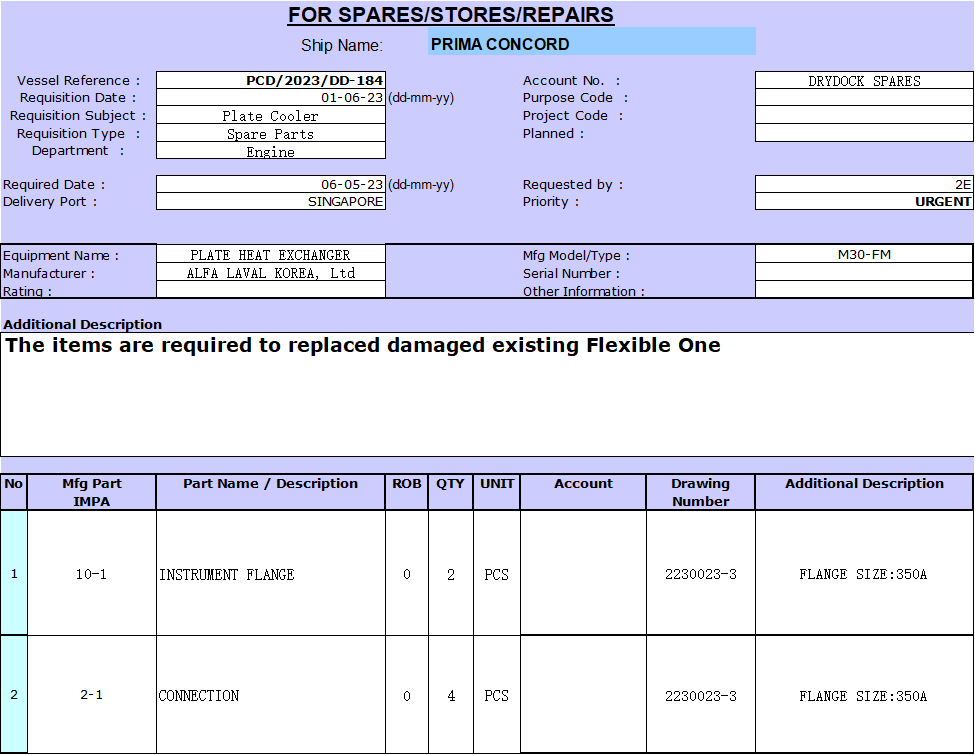The image size is (975, 755).
Task: Click the Required Date value 06-05-23
Action: 271,185
